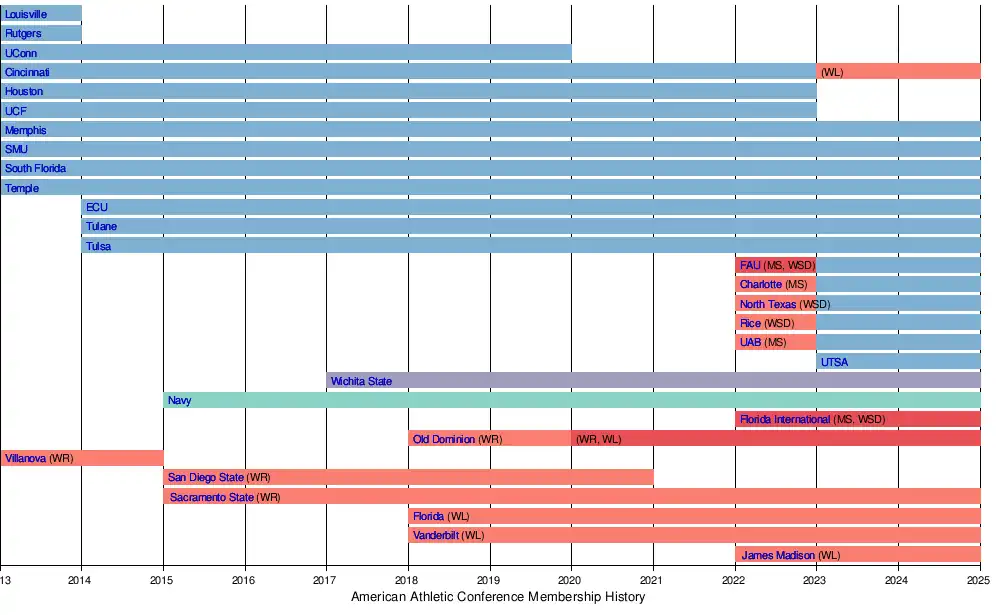
Task: Click the 2014 year label on the axis
Action: (80, 581)
